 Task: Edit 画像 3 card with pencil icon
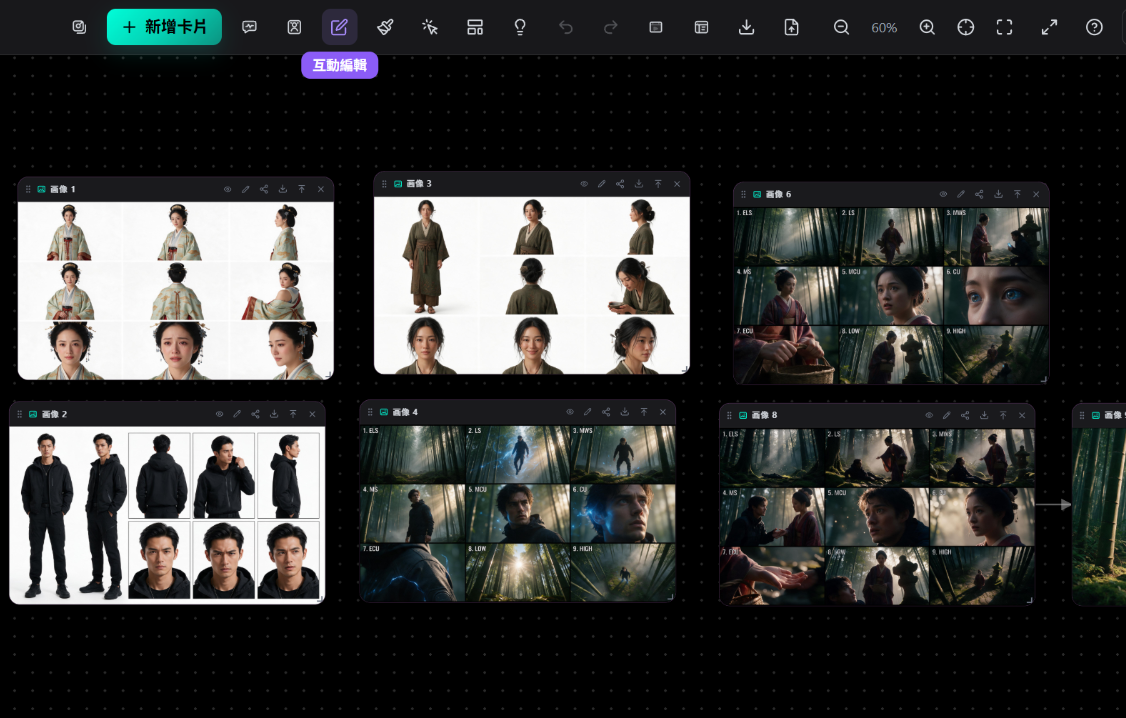point(602,184)
